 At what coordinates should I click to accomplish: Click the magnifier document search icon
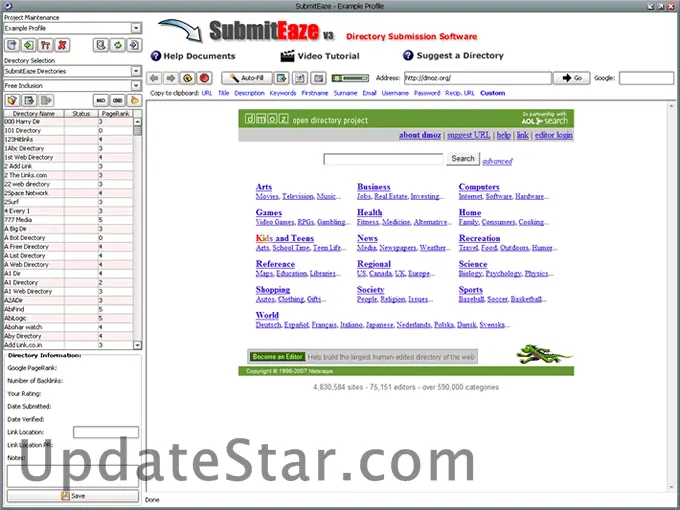101,45
